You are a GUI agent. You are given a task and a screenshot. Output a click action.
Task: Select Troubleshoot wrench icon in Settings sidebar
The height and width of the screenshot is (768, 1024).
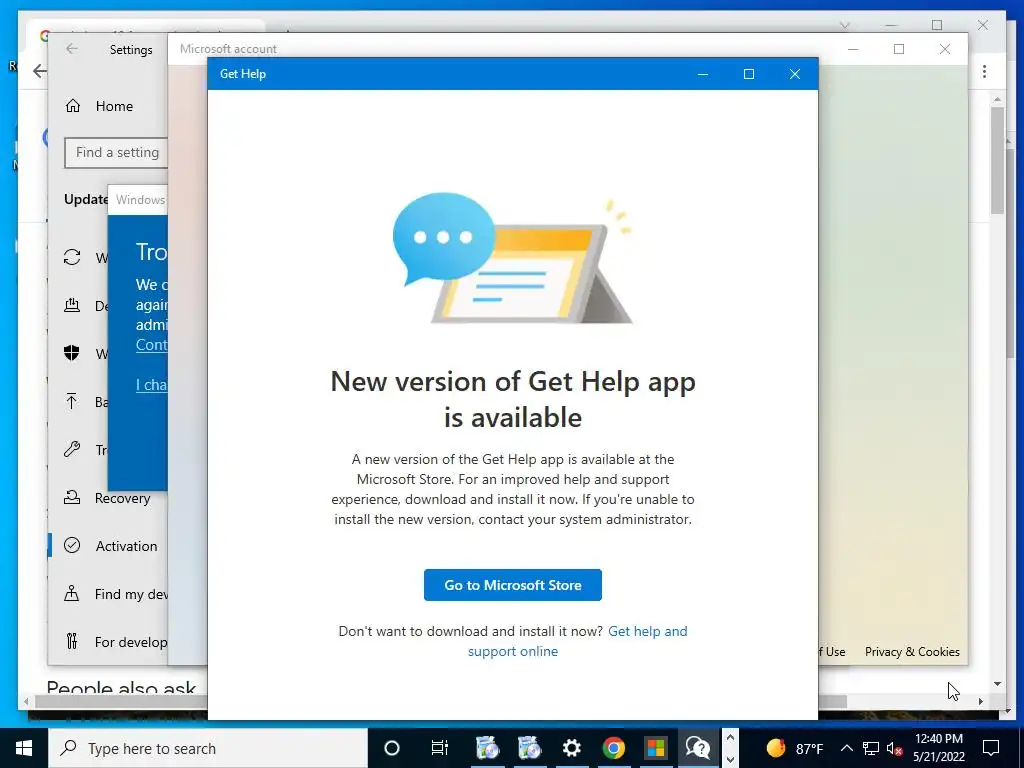pos(72,449)
